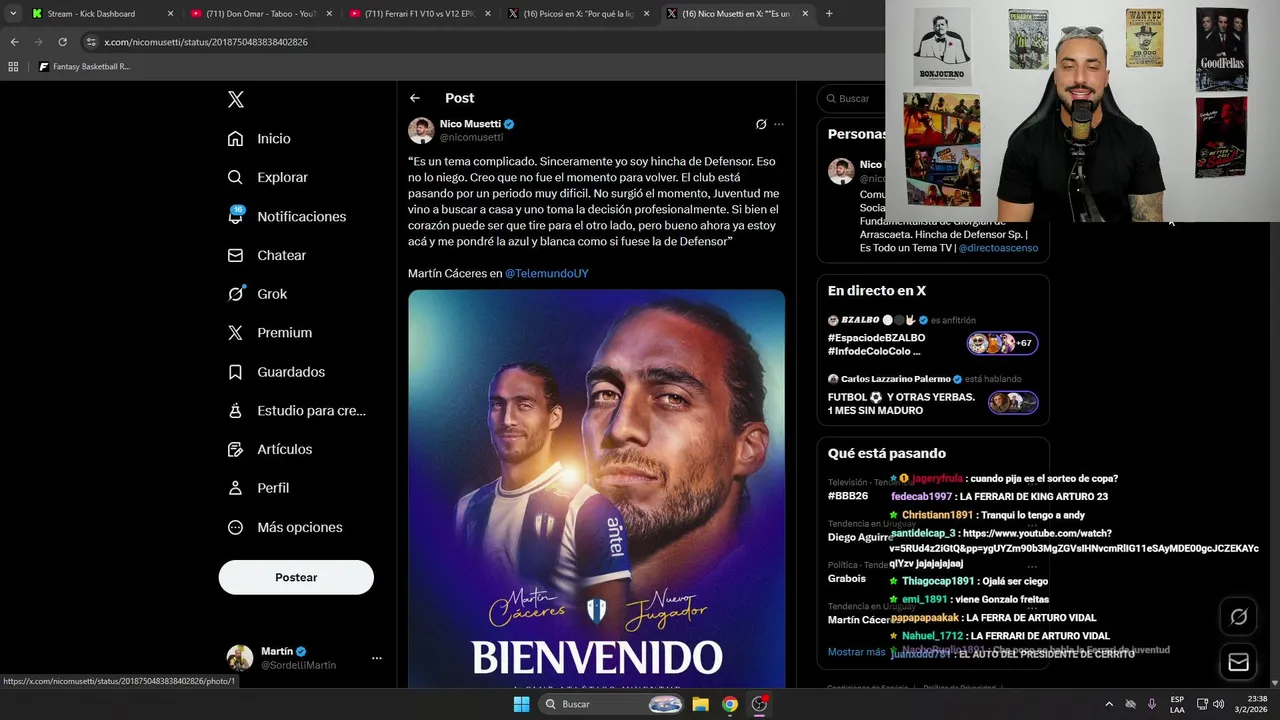
Task: Open the post's three-dot menu
Action: tap(779, 125)
